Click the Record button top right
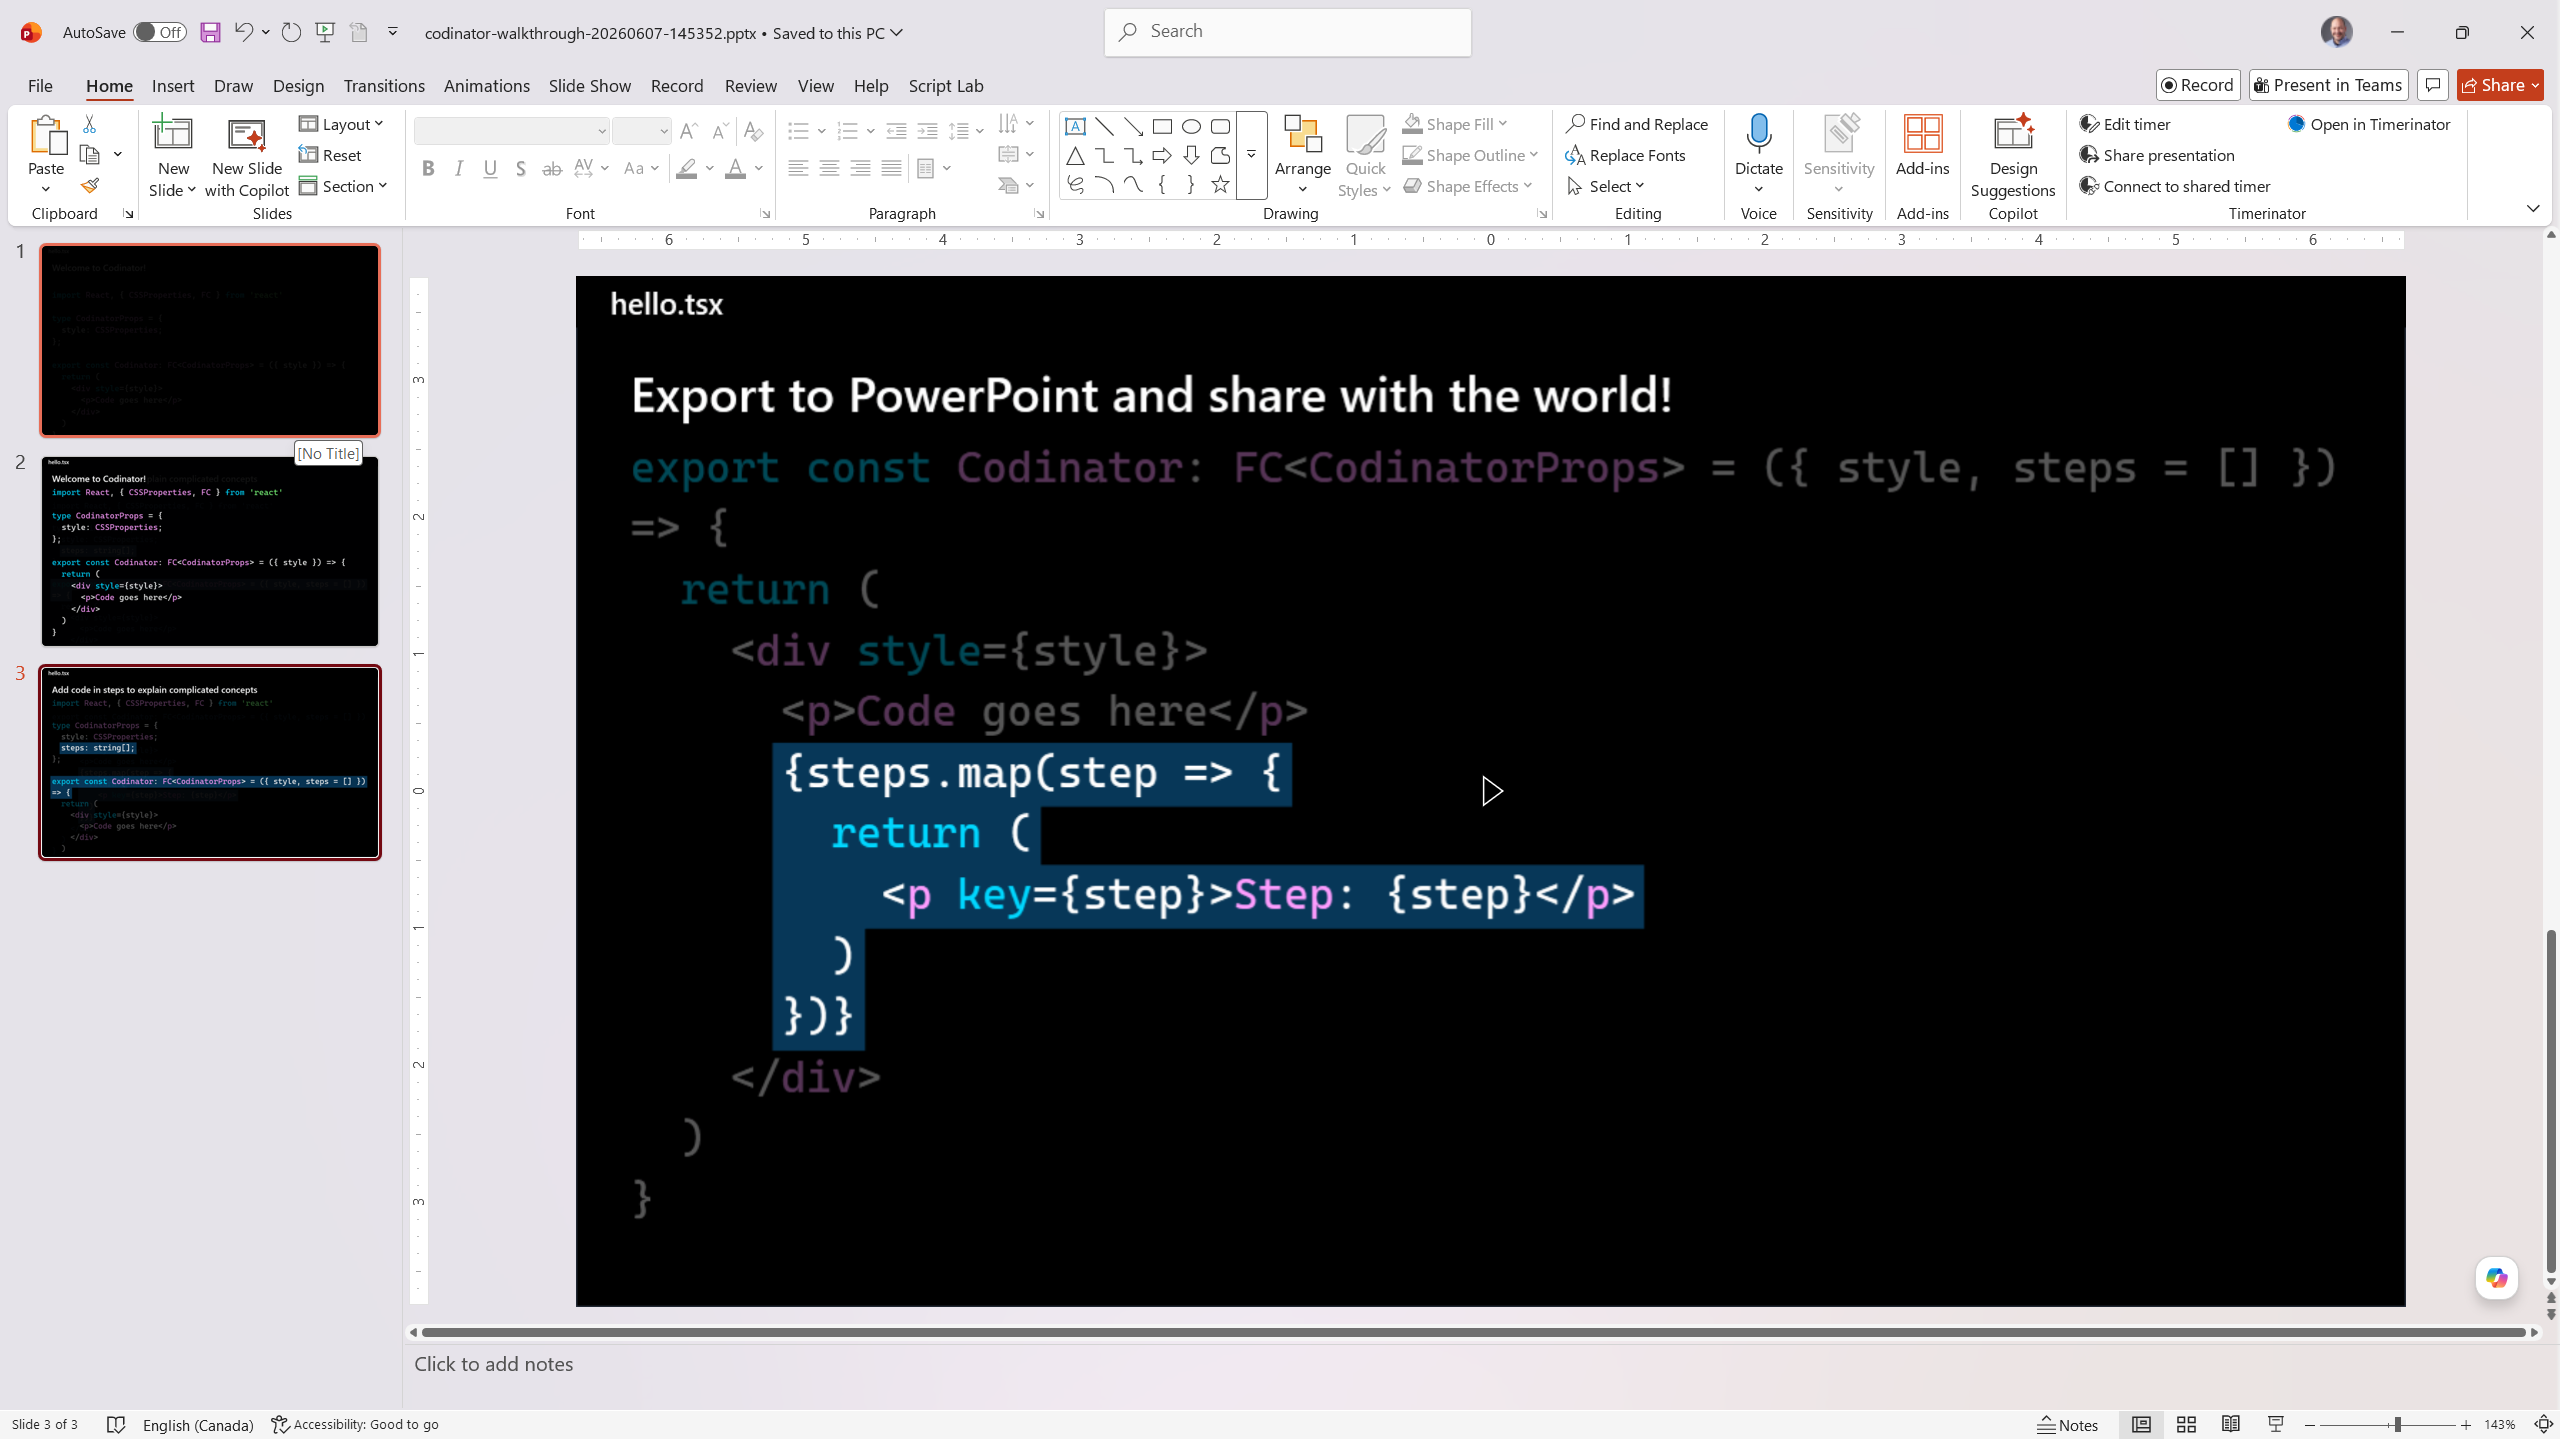2560x1440 pixels. pos(2197,85)
